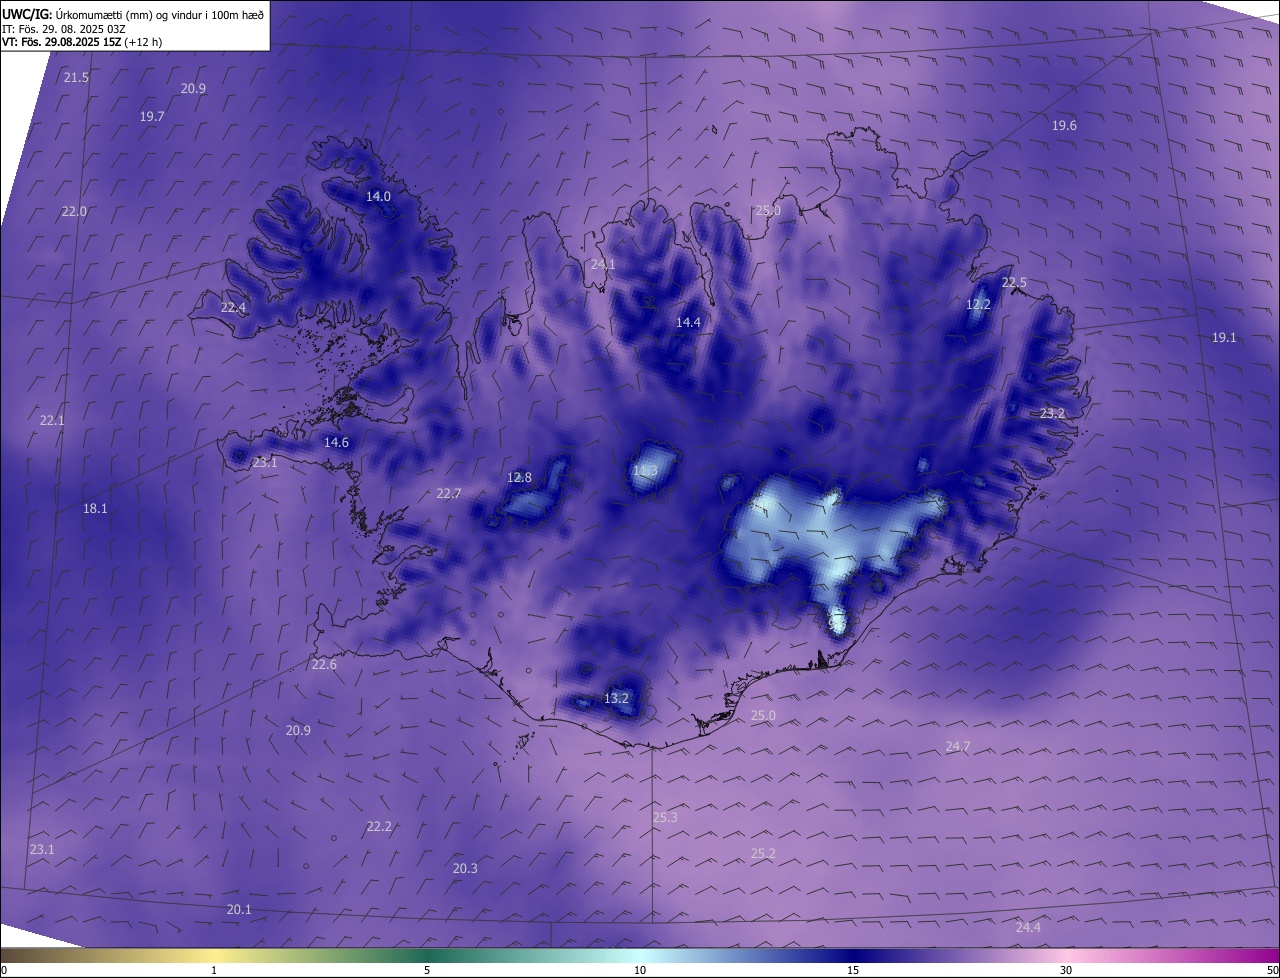Click the 23.2 value on the map

coord(1052,414)
